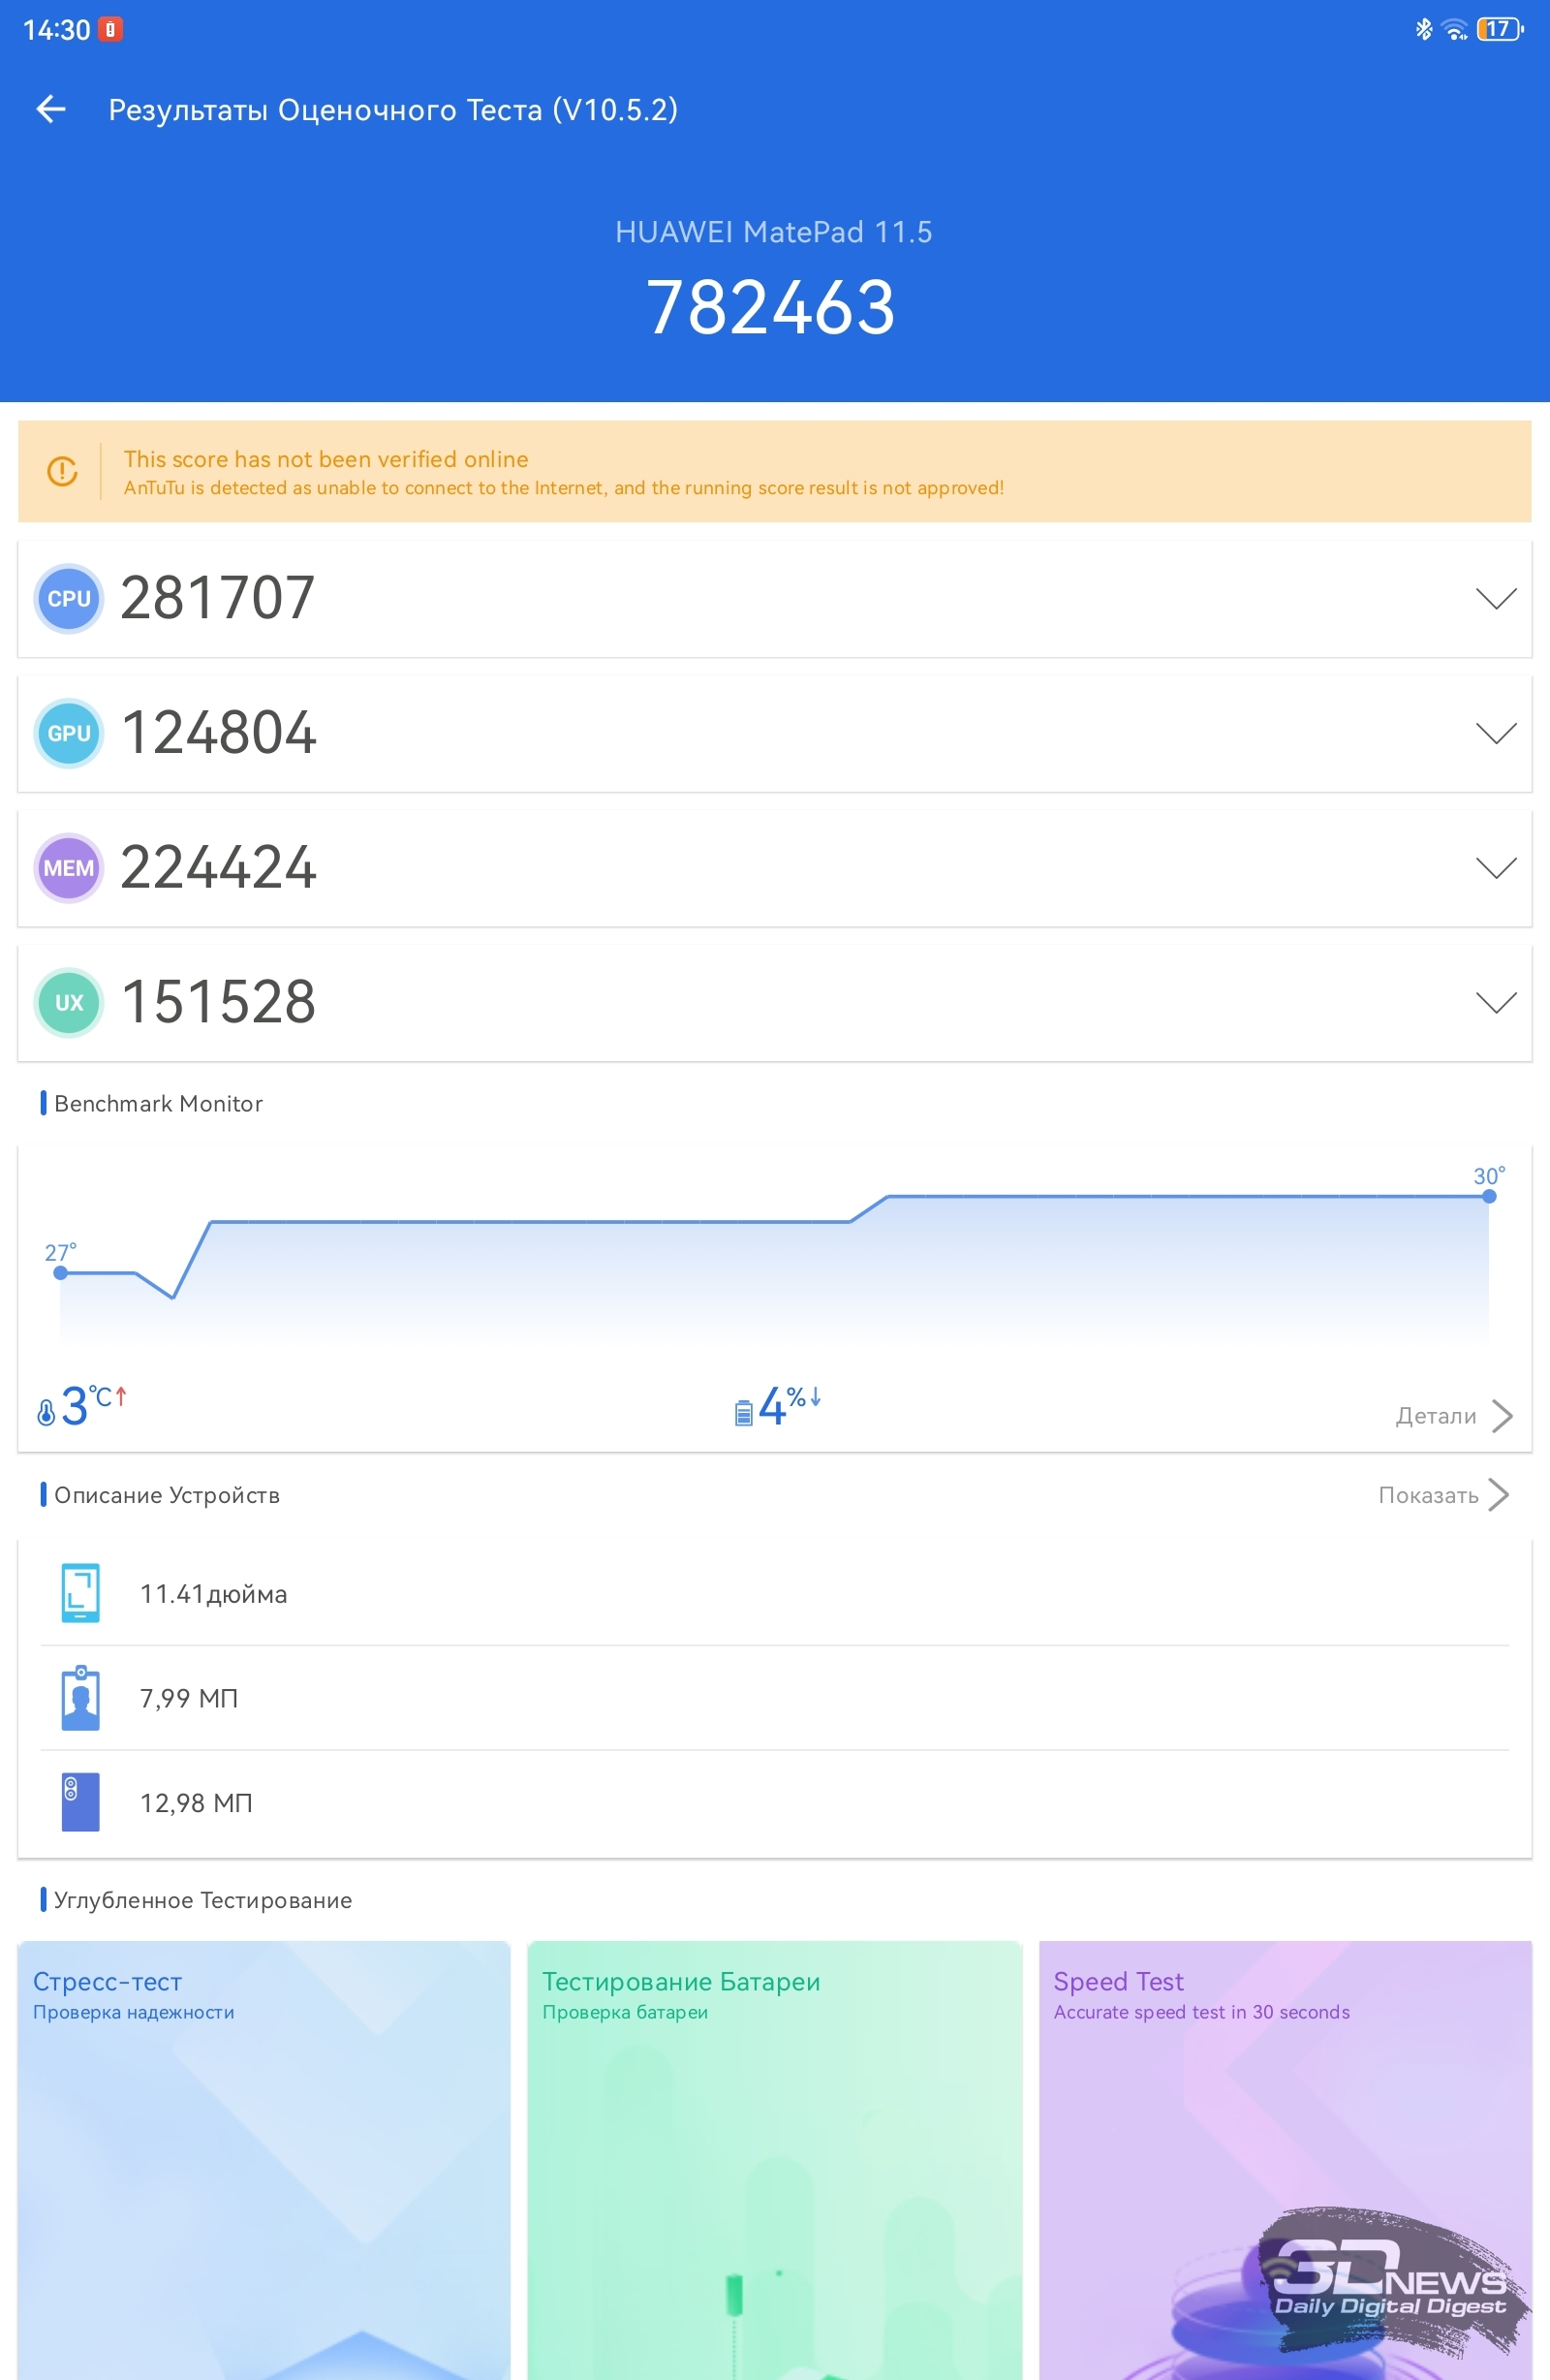The height and width of the screenshot is (2380, 1550).
Task: Open Детали for benchmark monitor
Action: pyautogui.click(x=1454, y=1416)
